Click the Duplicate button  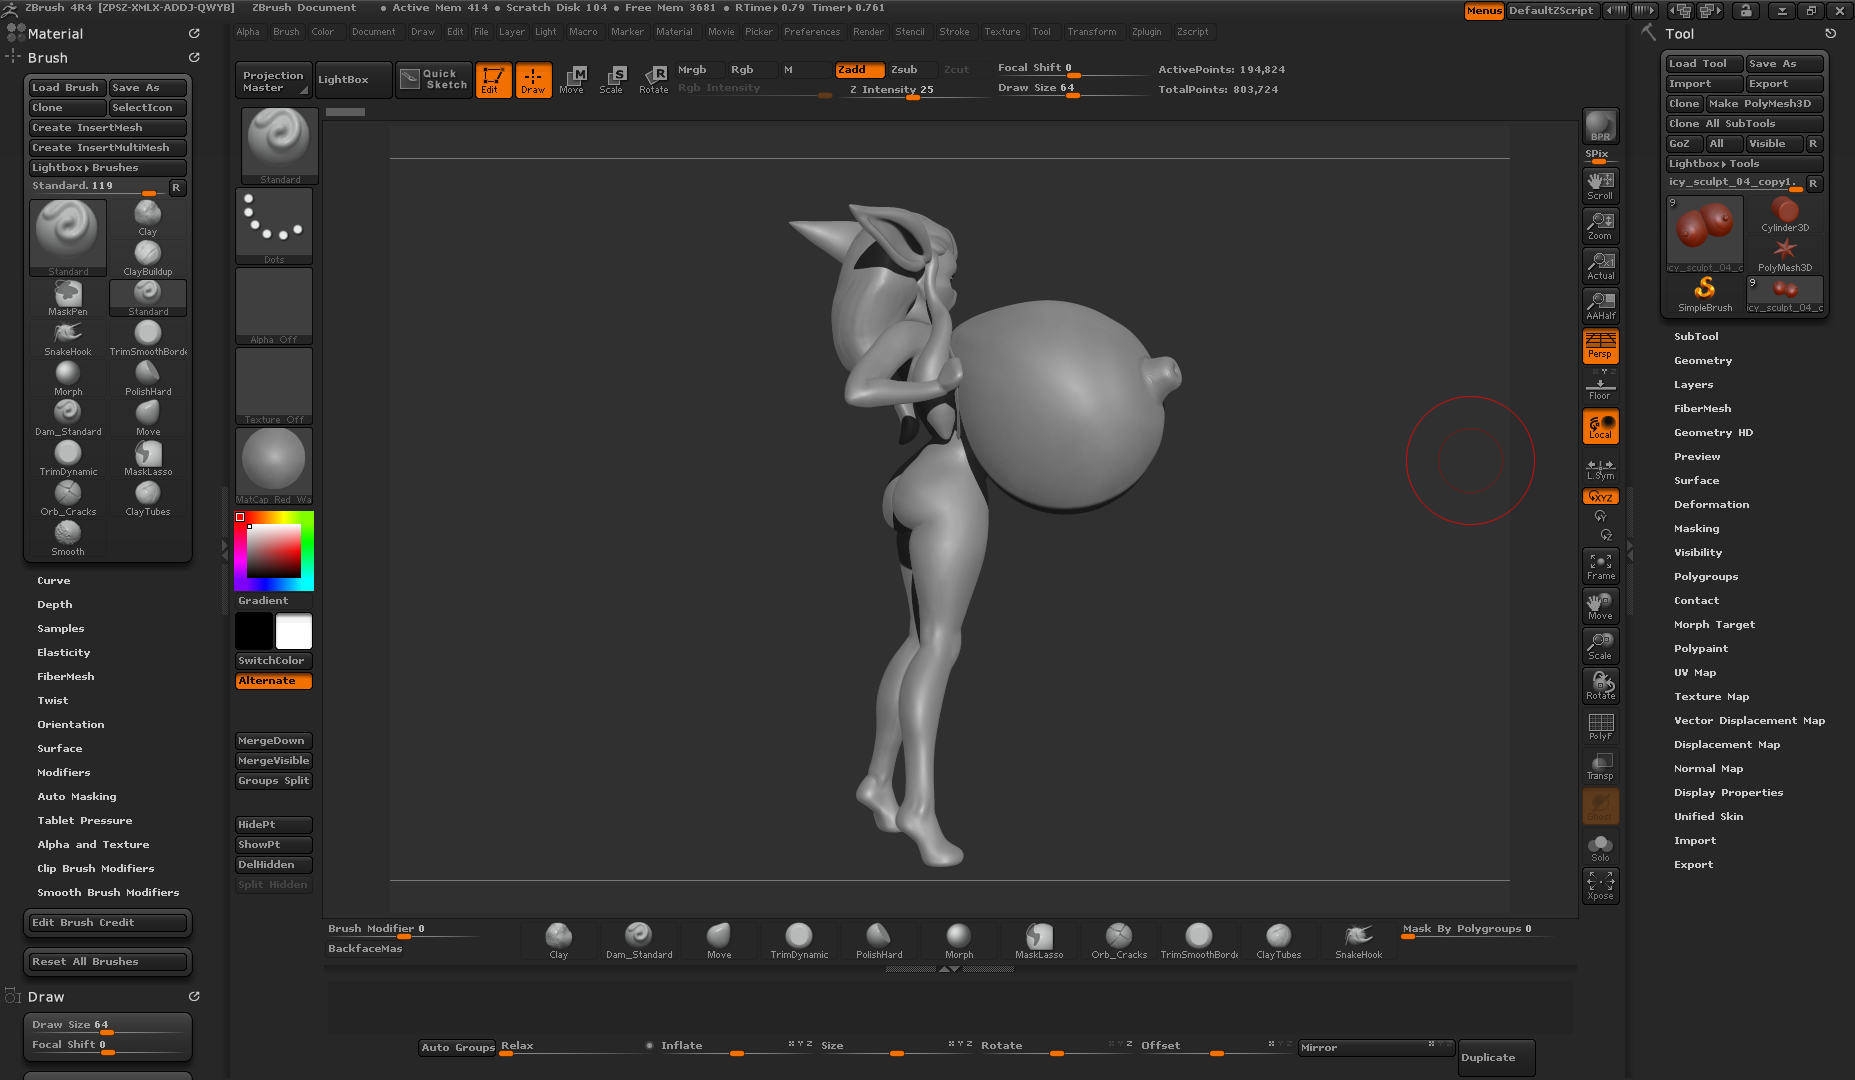click(x=1496, y=1058)
